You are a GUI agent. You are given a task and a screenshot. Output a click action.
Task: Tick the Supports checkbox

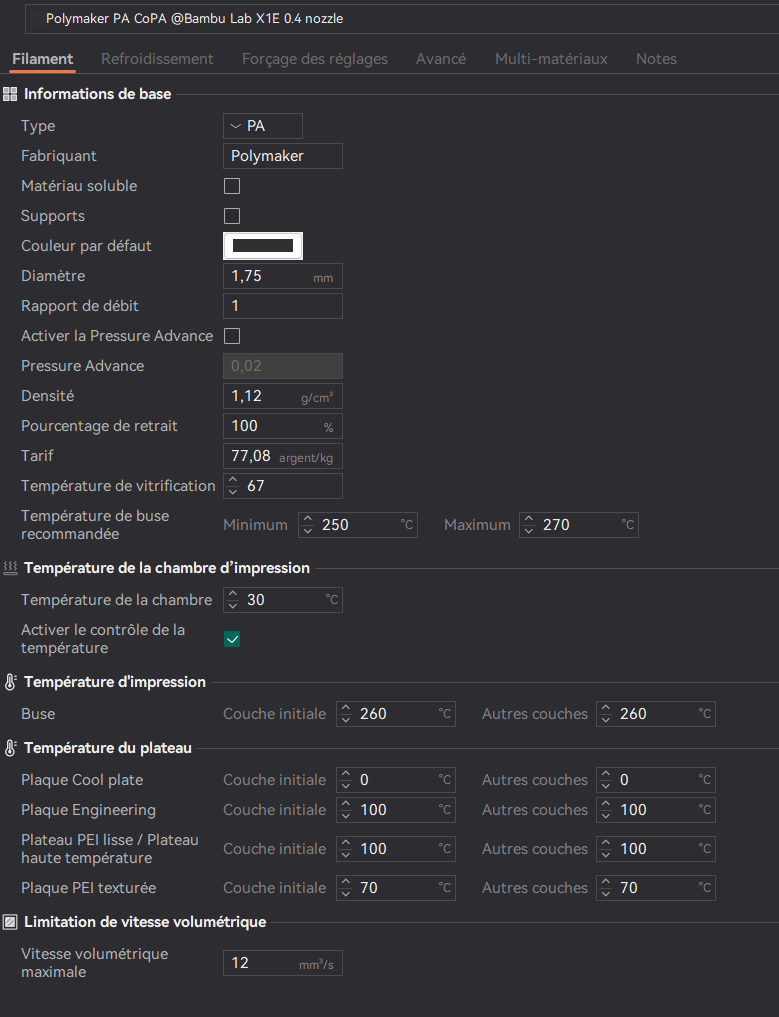(232, 216)
